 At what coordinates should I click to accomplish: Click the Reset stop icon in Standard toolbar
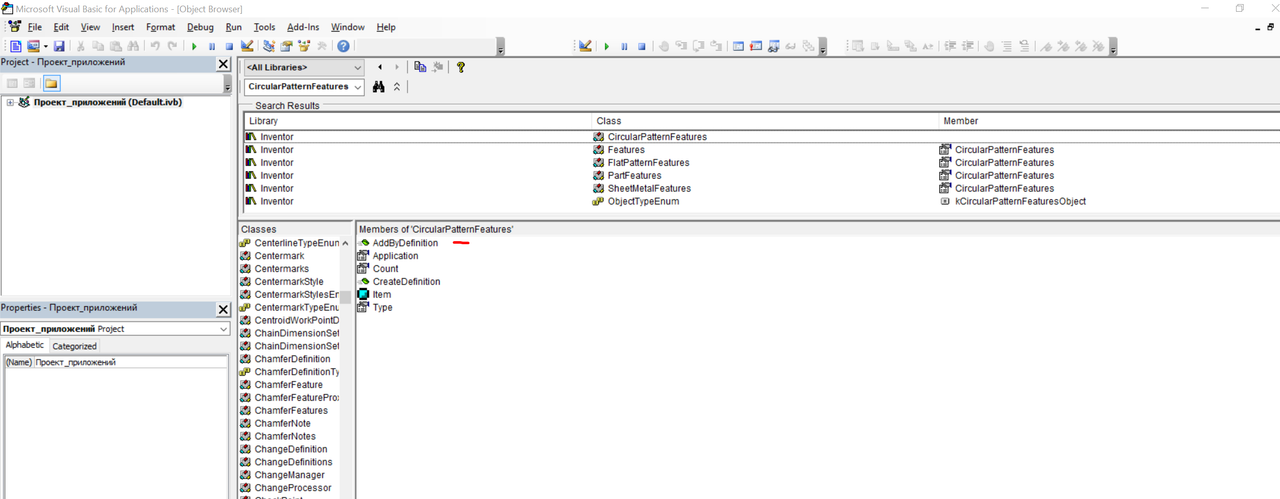(228, 46)
